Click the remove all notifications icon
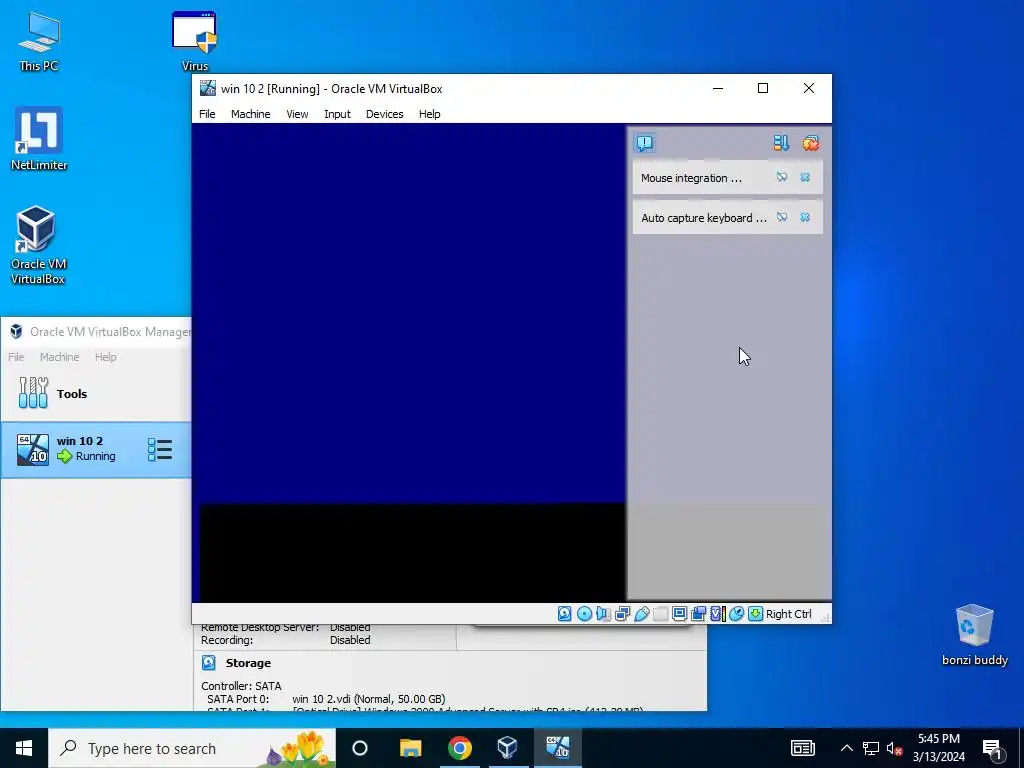The image size is (1024, 768). tap(810, 143)
